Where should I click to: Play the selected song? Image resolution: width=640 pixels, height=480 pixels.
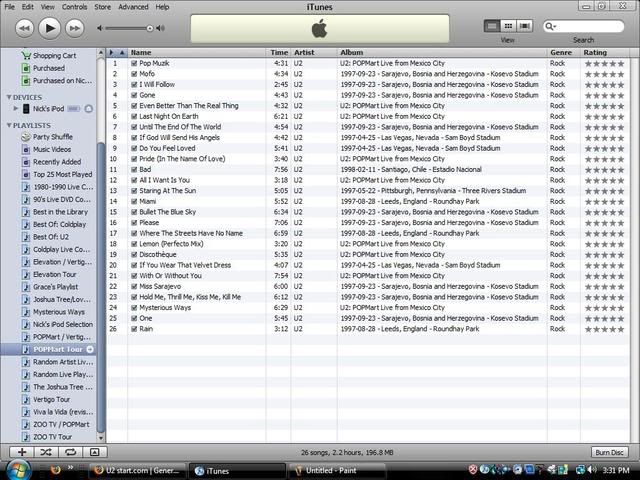(x=49, y=28)
